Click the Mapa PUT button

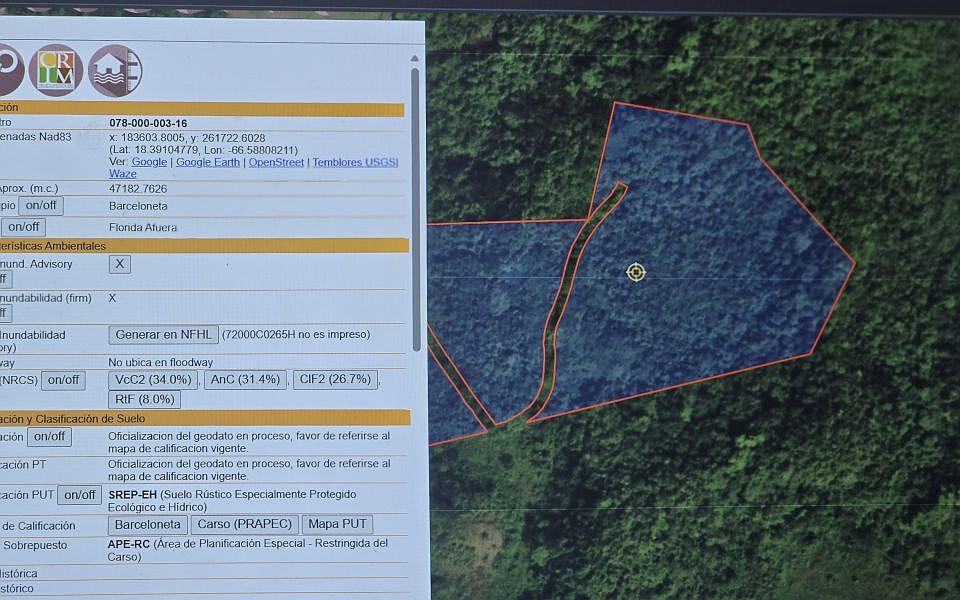point(338,525)
